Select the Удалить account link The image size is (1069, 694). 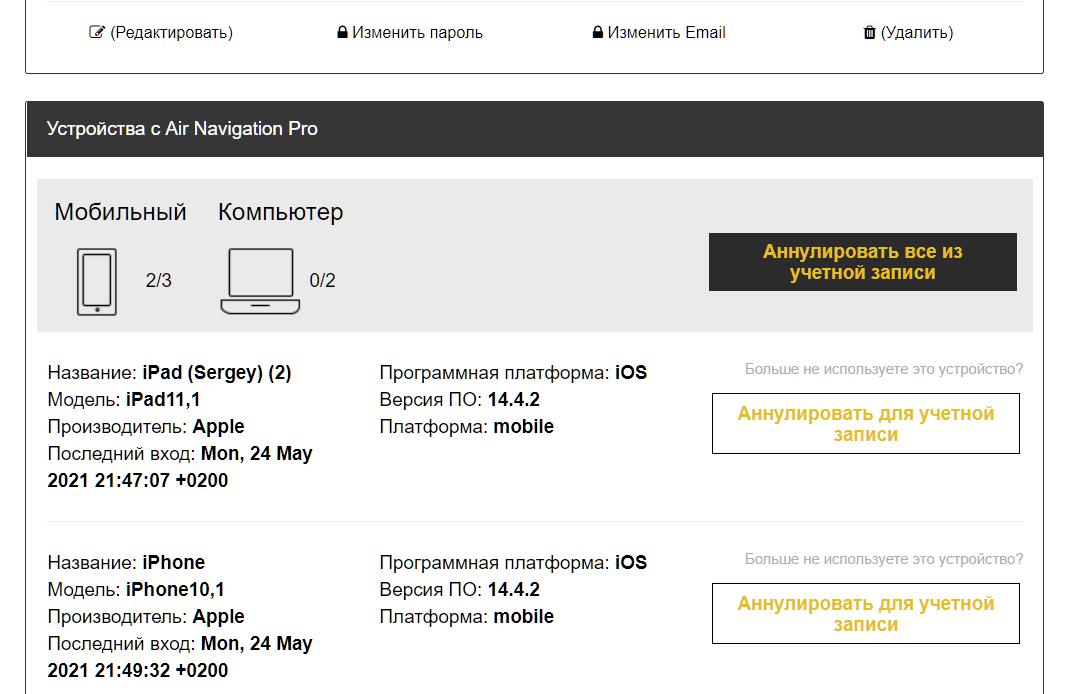pos(916,32)
